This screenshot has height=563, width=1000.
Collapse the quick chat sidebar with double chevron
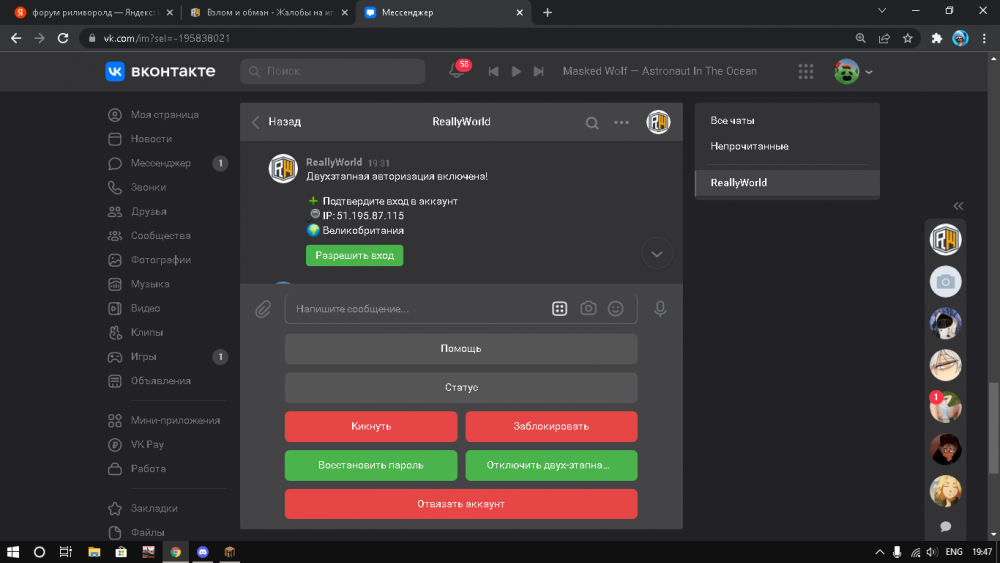click(958, 206)
